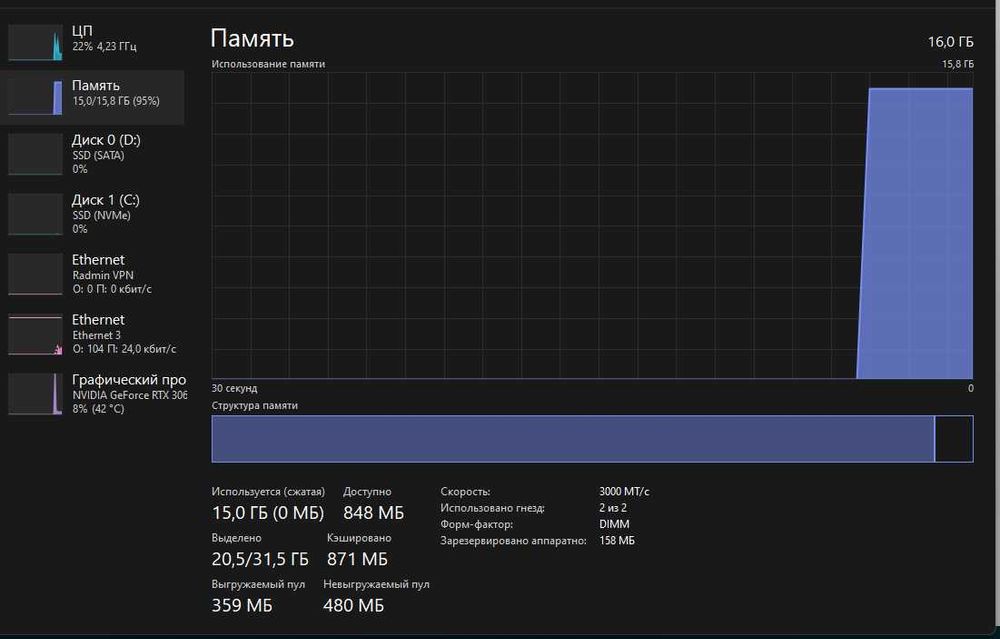
Task: Click the Выделено label
Action: pyautogui.click(x=236, y=538)
